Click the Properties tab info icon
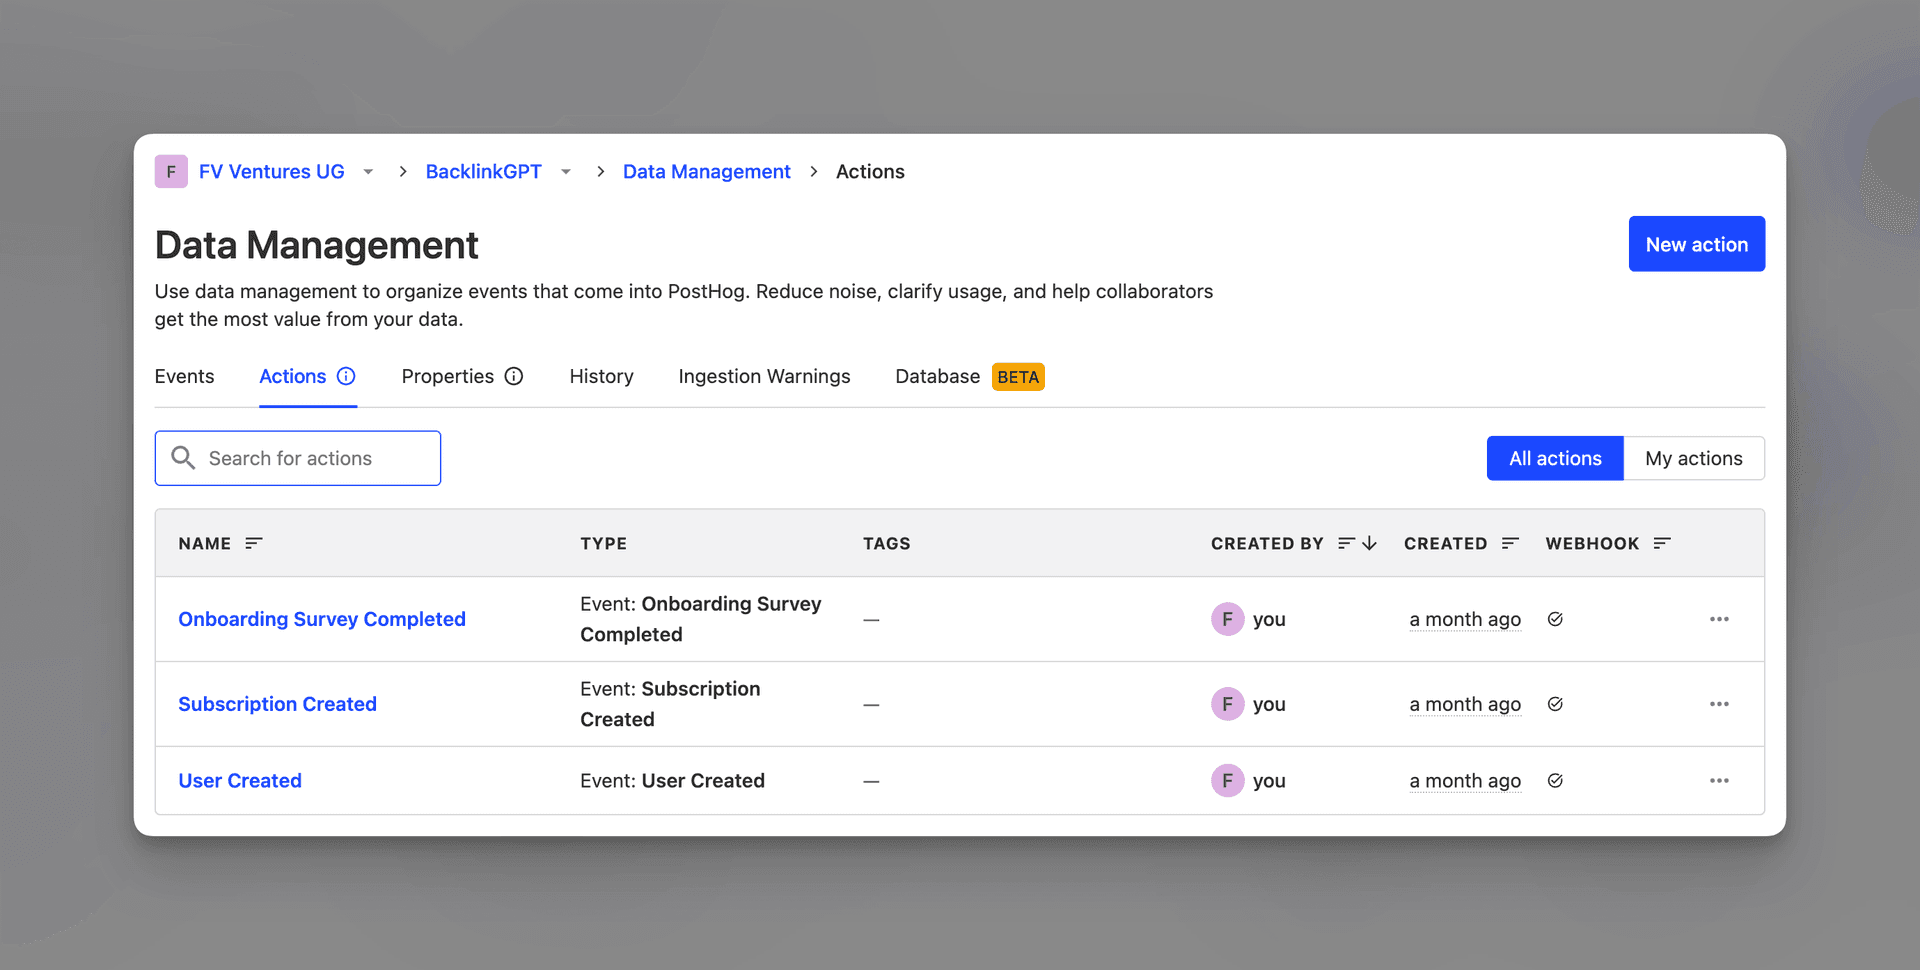This screenshot has height=970, width=1920. 514,376
